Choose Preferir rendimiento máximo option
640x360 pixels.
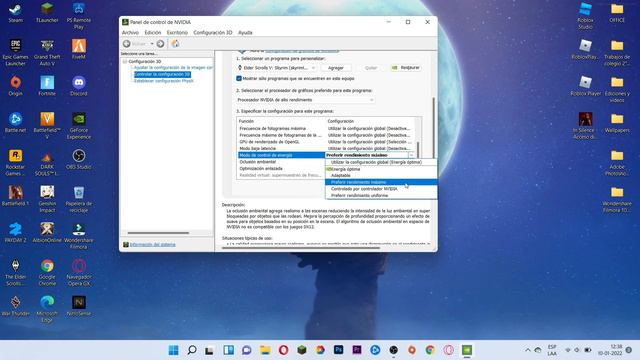pos(381,182)
